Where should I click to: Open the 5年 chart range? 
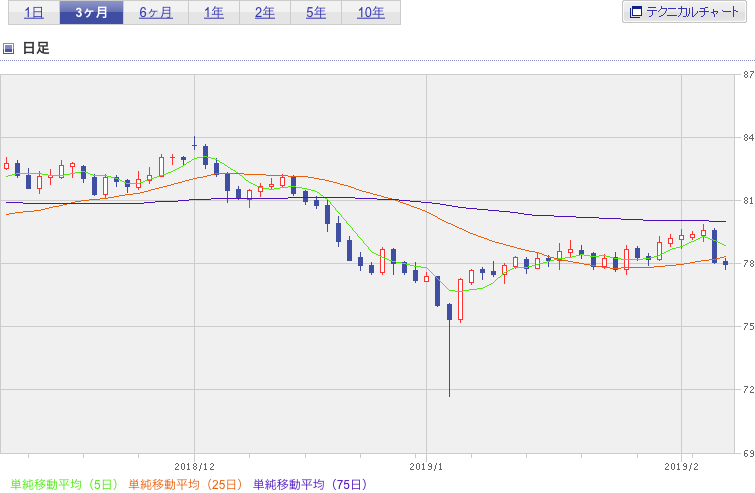click(316, 13)
